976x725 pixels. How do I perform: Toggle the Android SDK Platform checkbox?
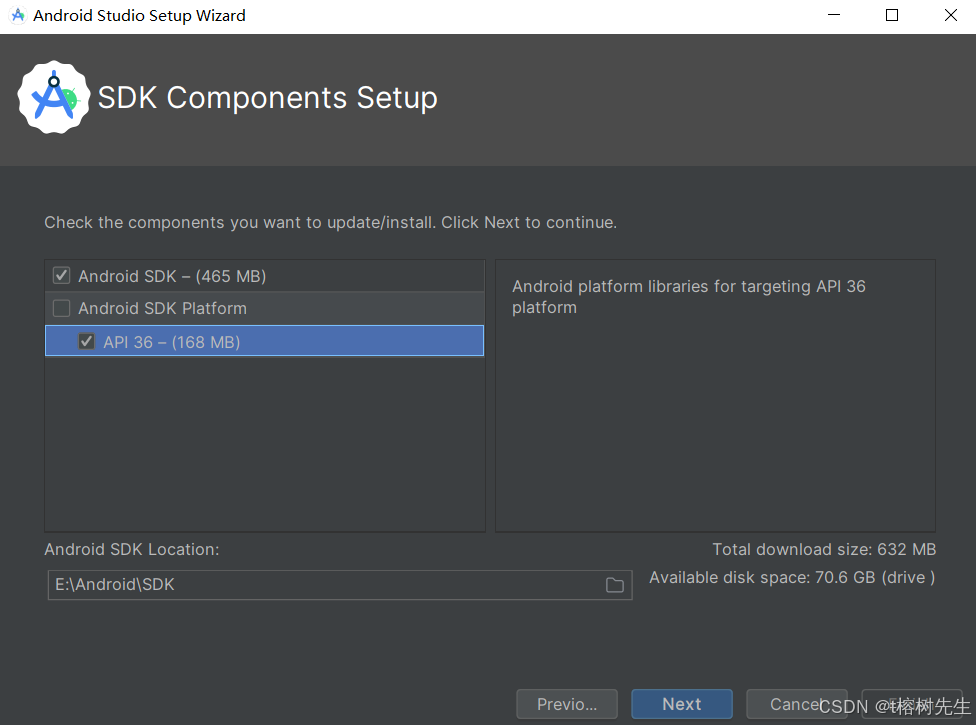[62, 308]
